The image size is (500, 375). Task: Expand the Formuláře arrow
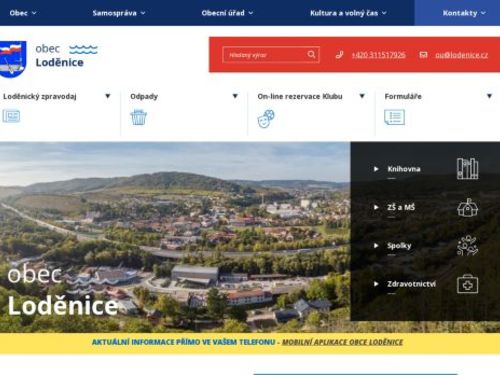coord(489,96)
